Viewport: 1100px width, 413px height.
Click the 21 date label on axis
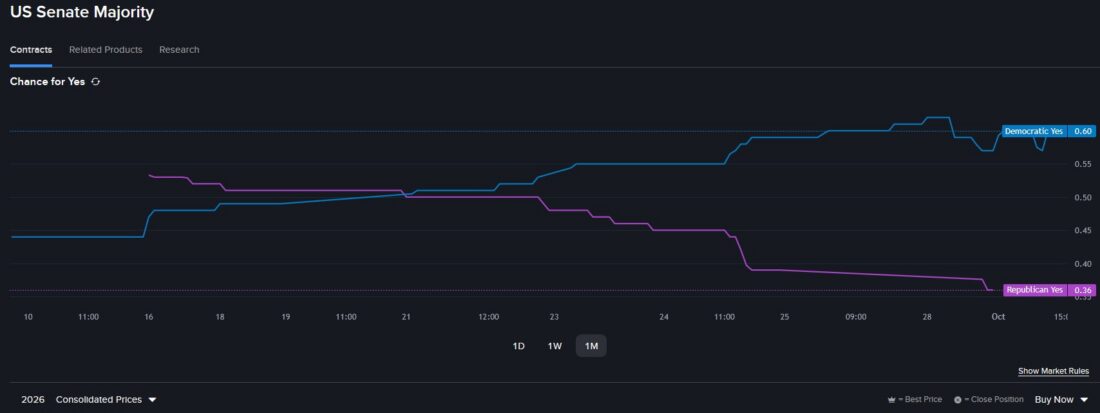click(x=405, y=317)
